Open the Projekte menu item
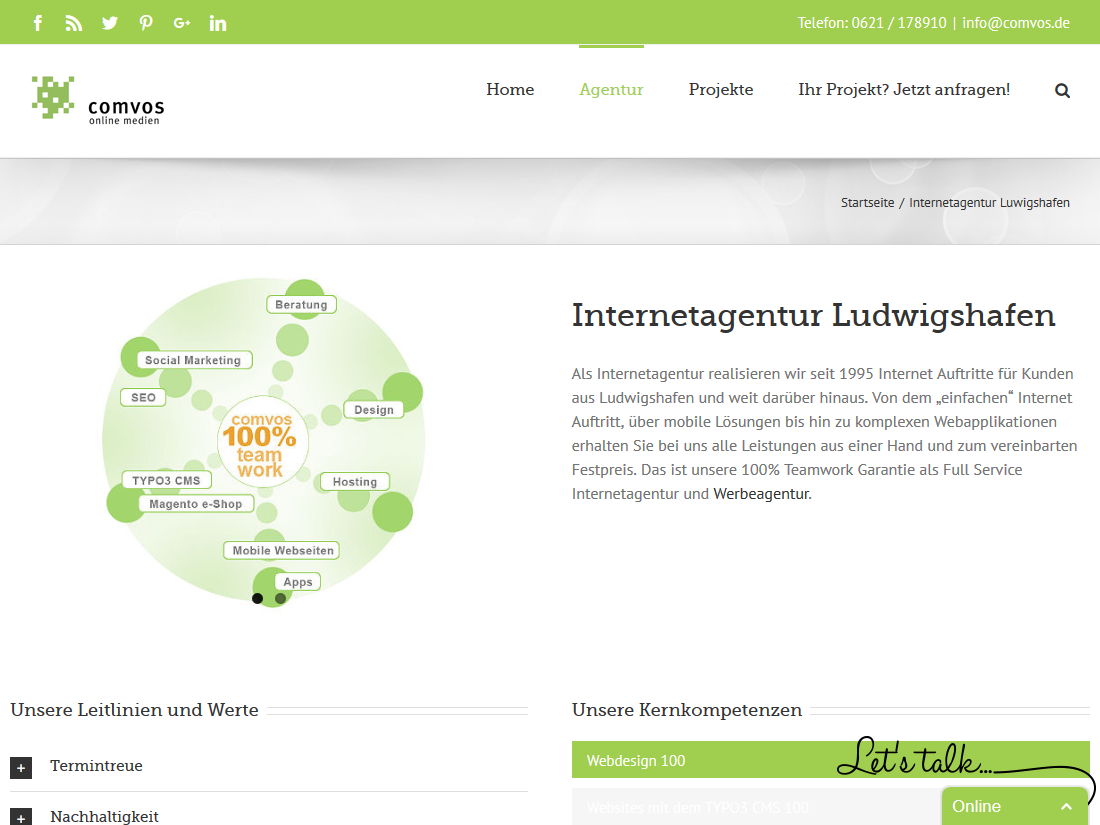The width and height of the screenshot is (1100, 825). (721, 90)
